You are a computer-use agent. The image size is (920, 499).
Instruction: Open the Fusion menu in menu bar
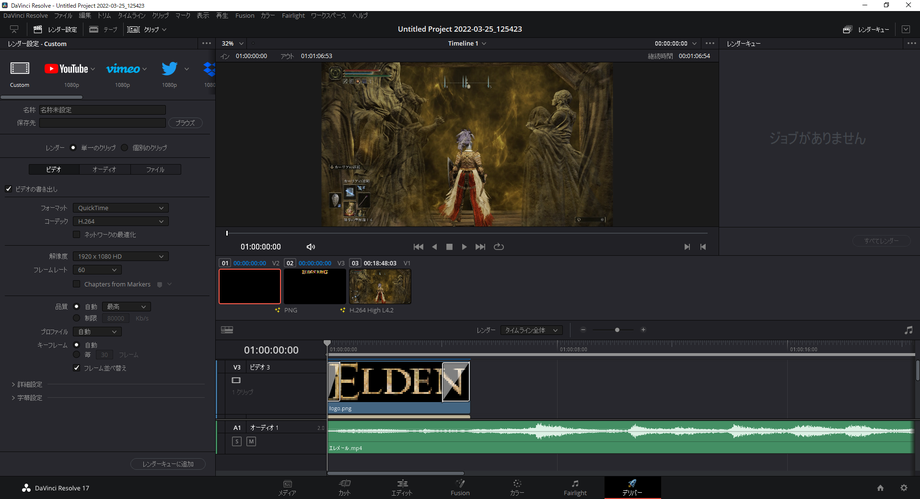pyautogui.click(x=245, y=16)
